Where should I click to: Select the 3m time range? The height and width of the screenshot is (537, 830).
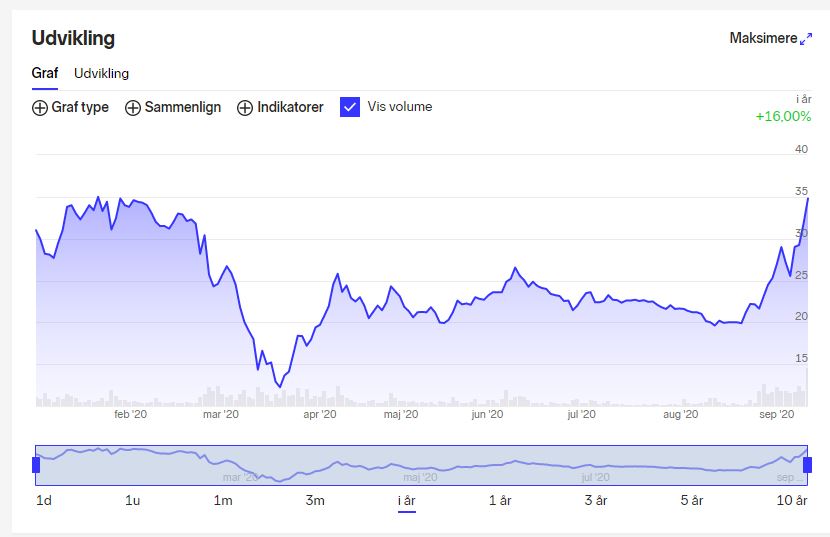click(315, 500)
